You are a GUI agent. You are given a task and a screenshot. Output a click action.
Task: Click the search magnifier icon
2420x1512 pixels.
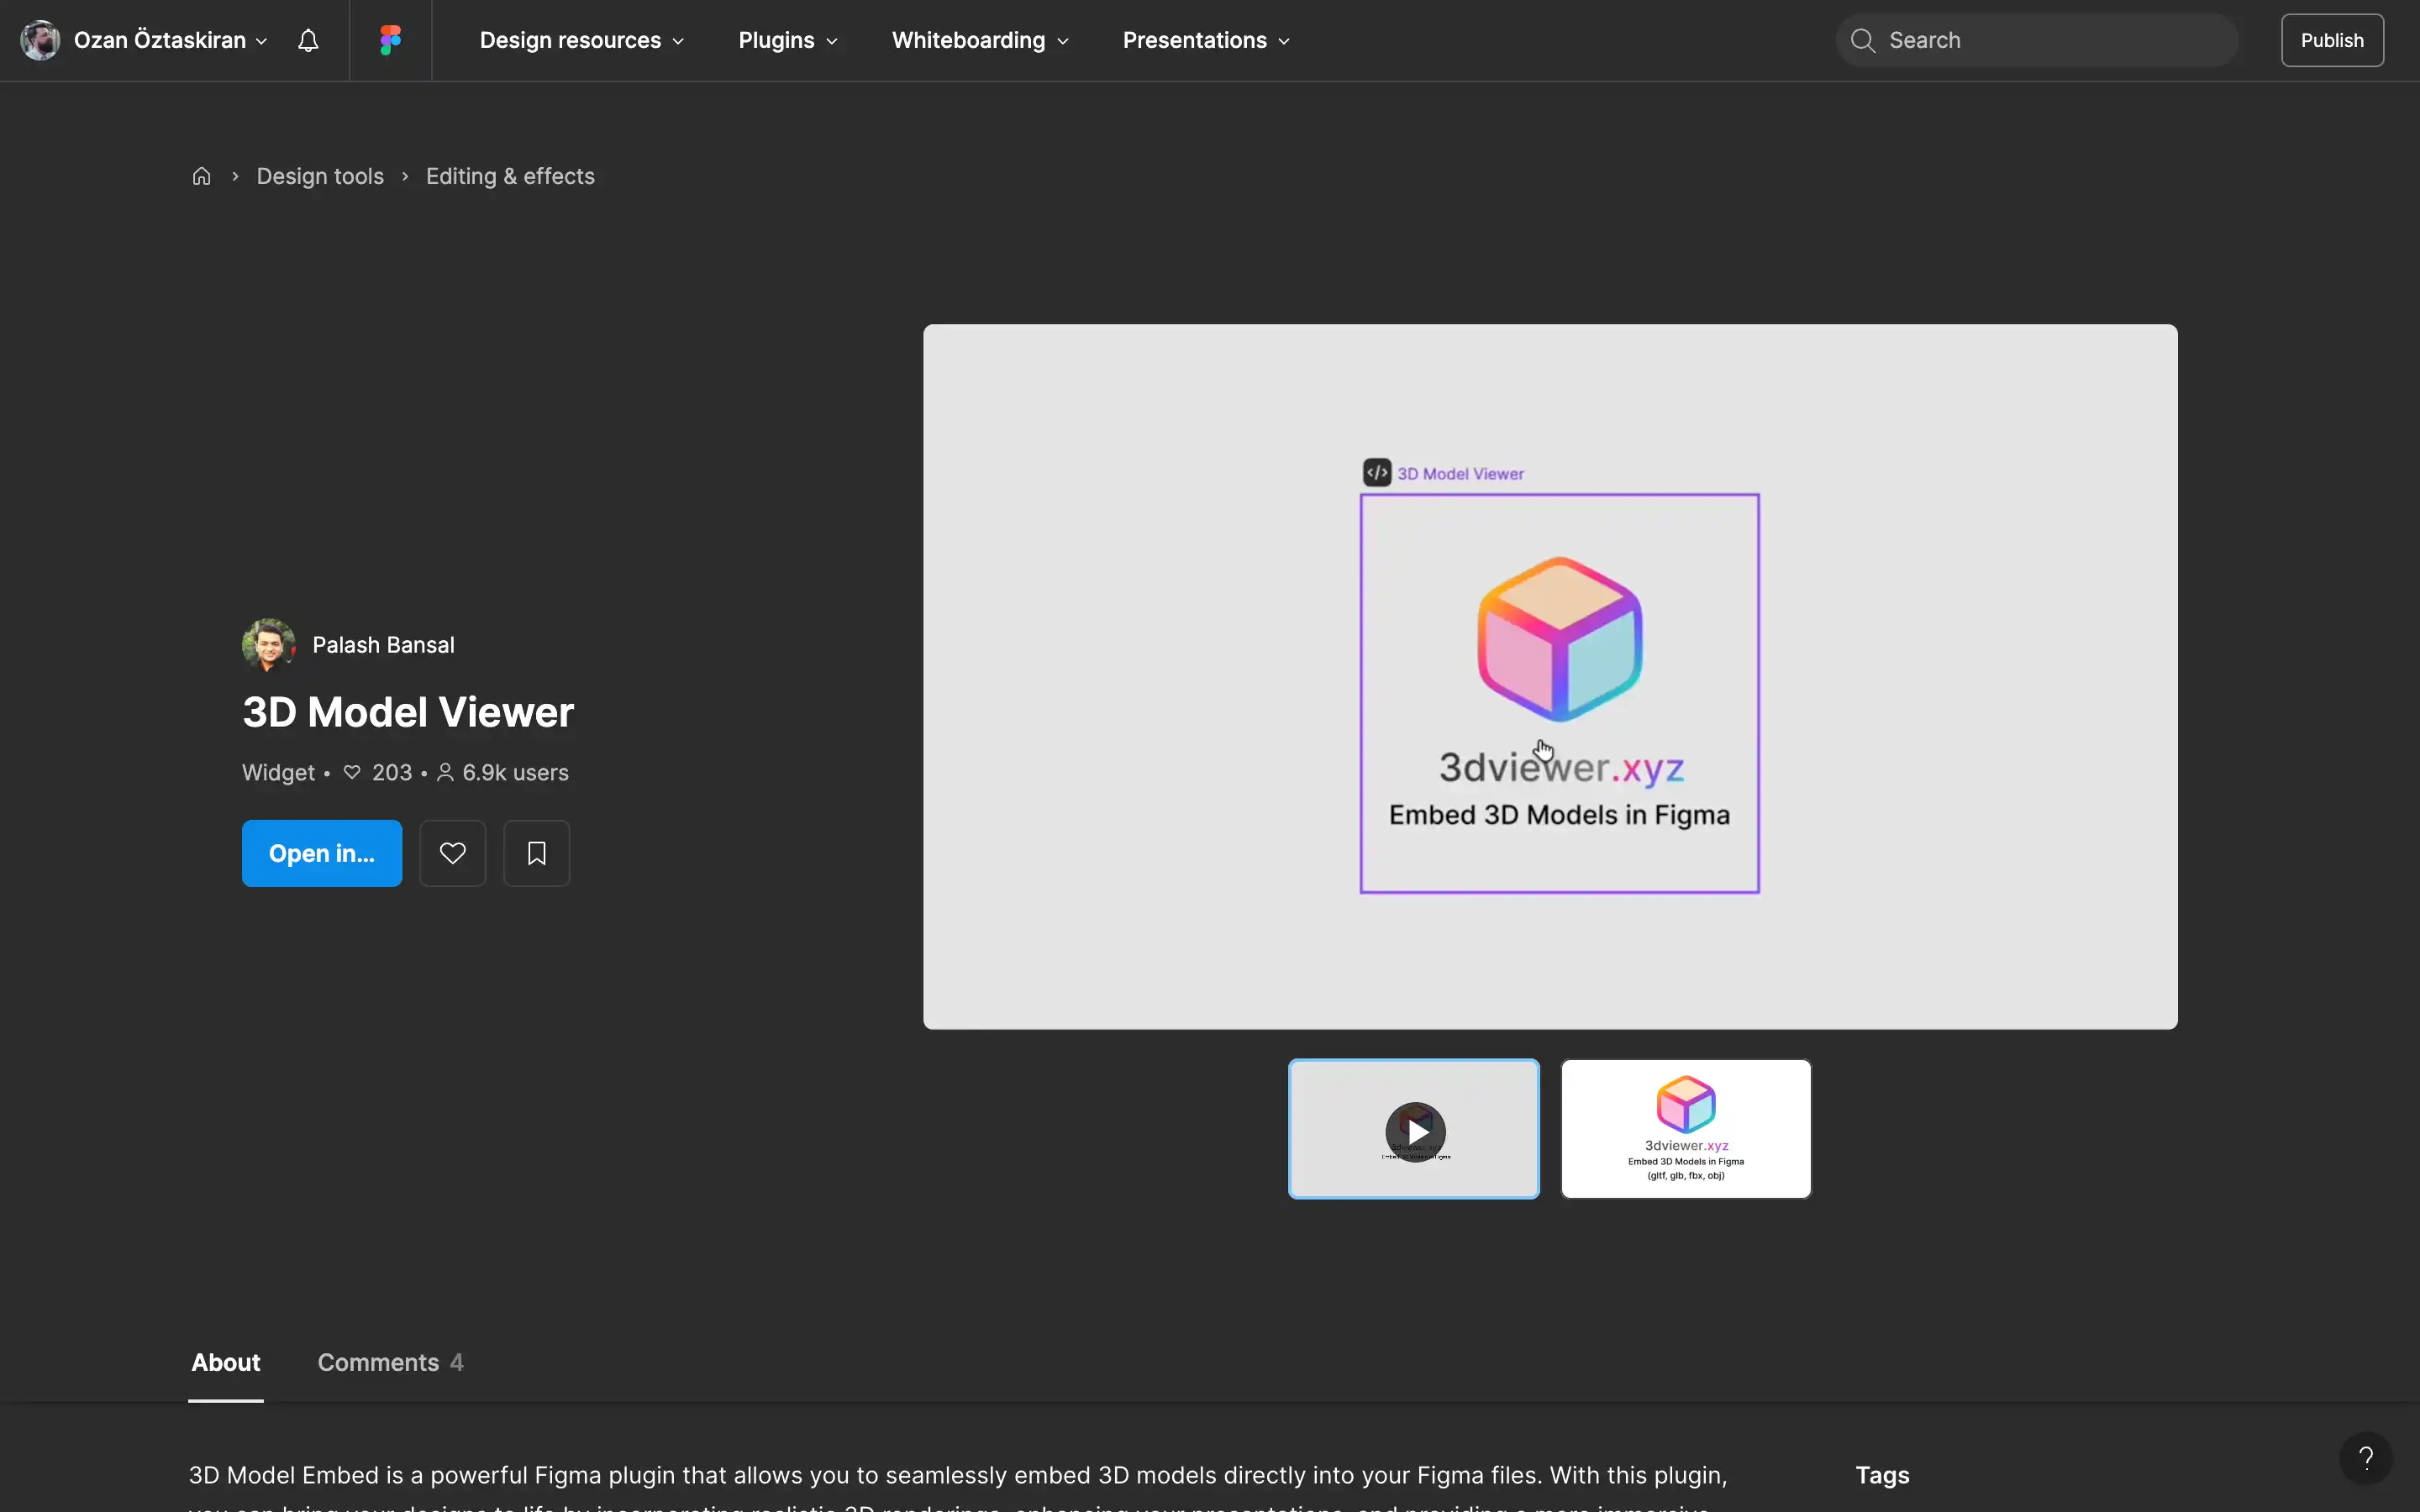(x=1862, y=40)
